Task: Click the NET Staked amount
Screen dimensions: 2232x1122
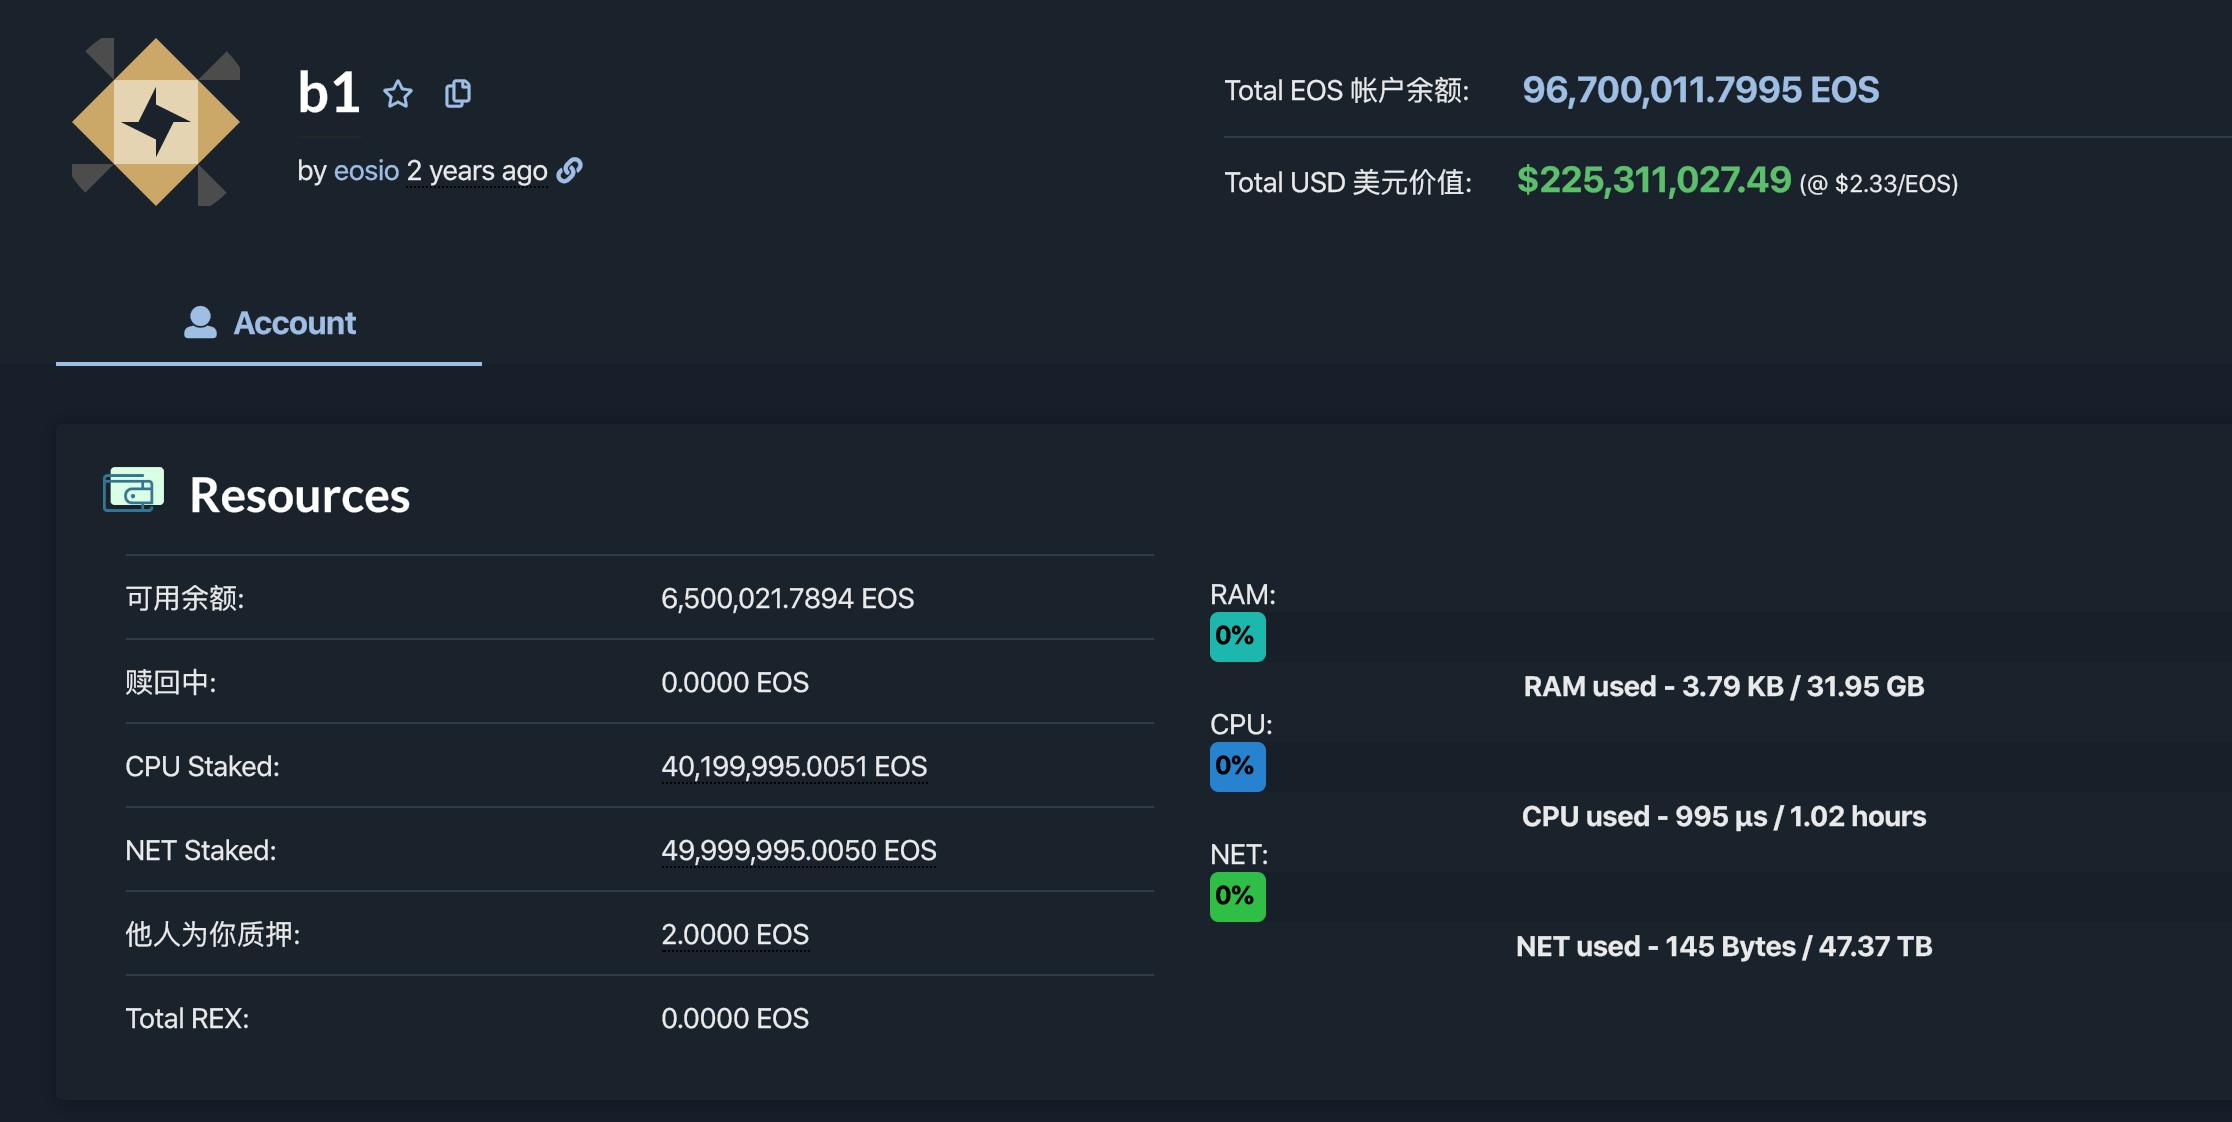Action: (x=799, y=850)
